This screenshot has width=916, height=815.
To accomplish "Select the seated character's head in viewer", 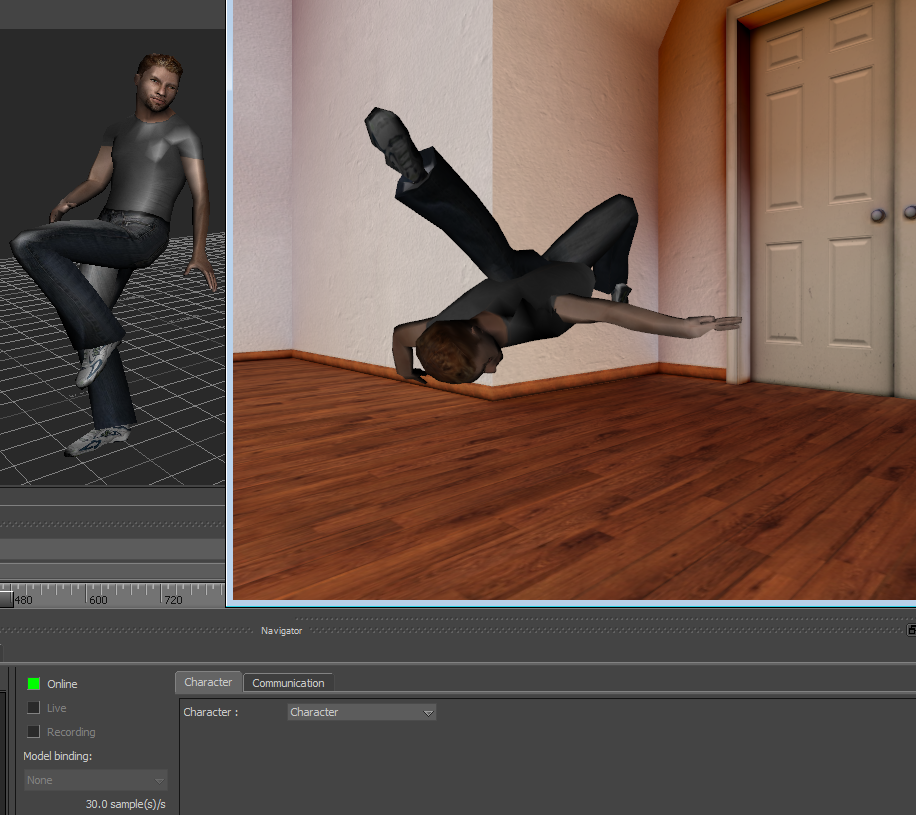I will tap(159, 84).
